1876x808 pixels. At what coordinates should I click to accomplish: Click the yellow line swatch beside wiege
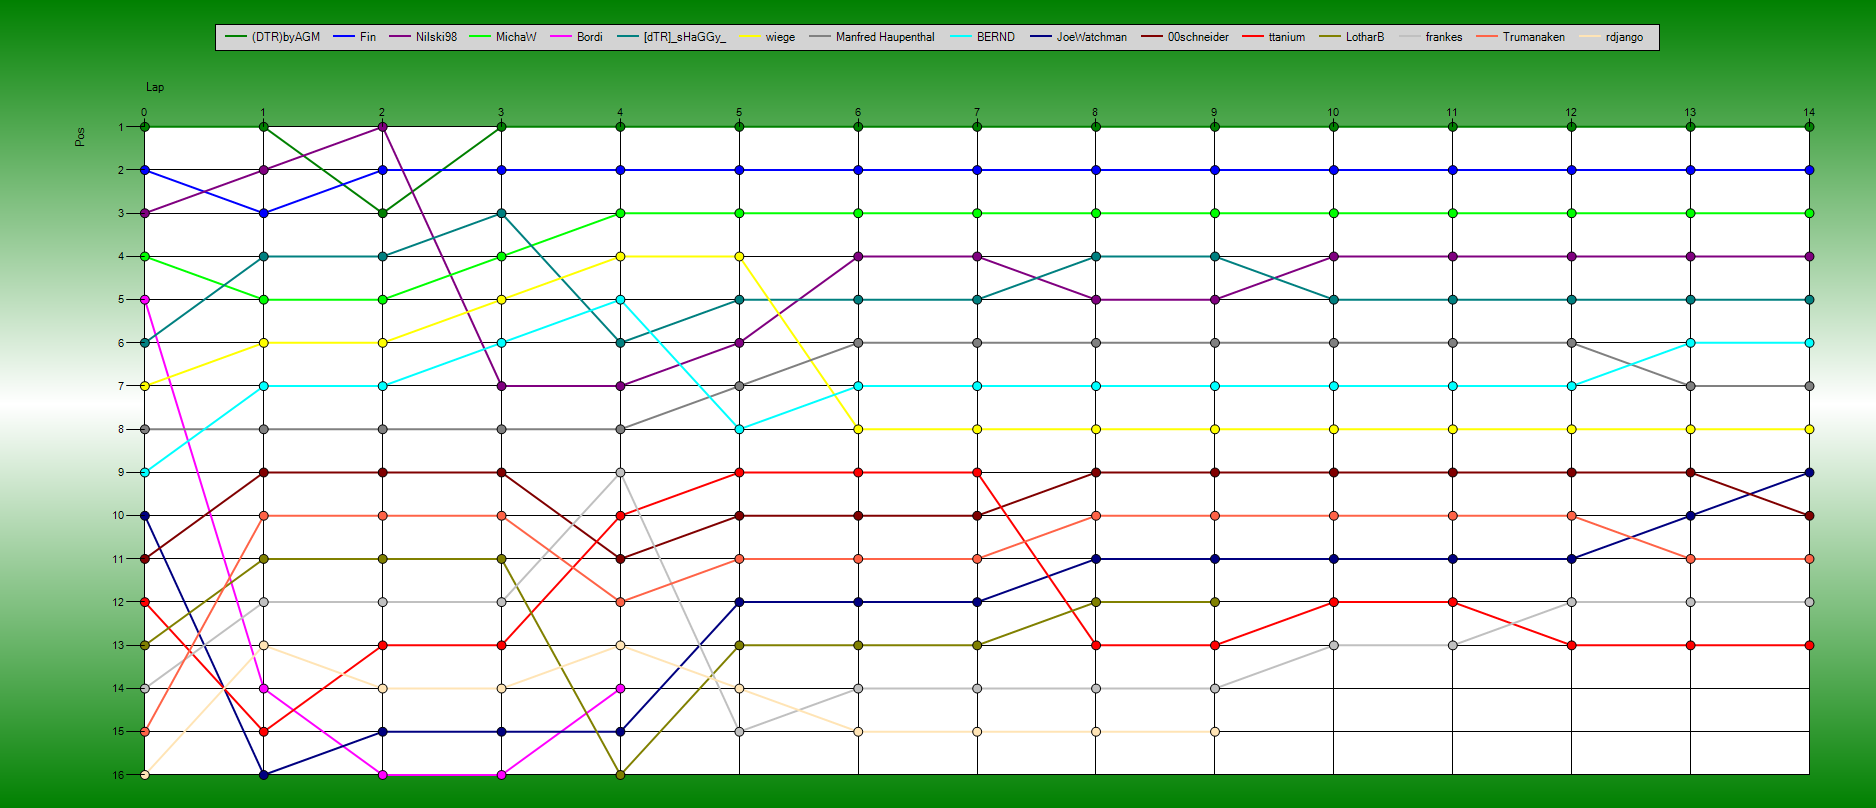[748, 37]
